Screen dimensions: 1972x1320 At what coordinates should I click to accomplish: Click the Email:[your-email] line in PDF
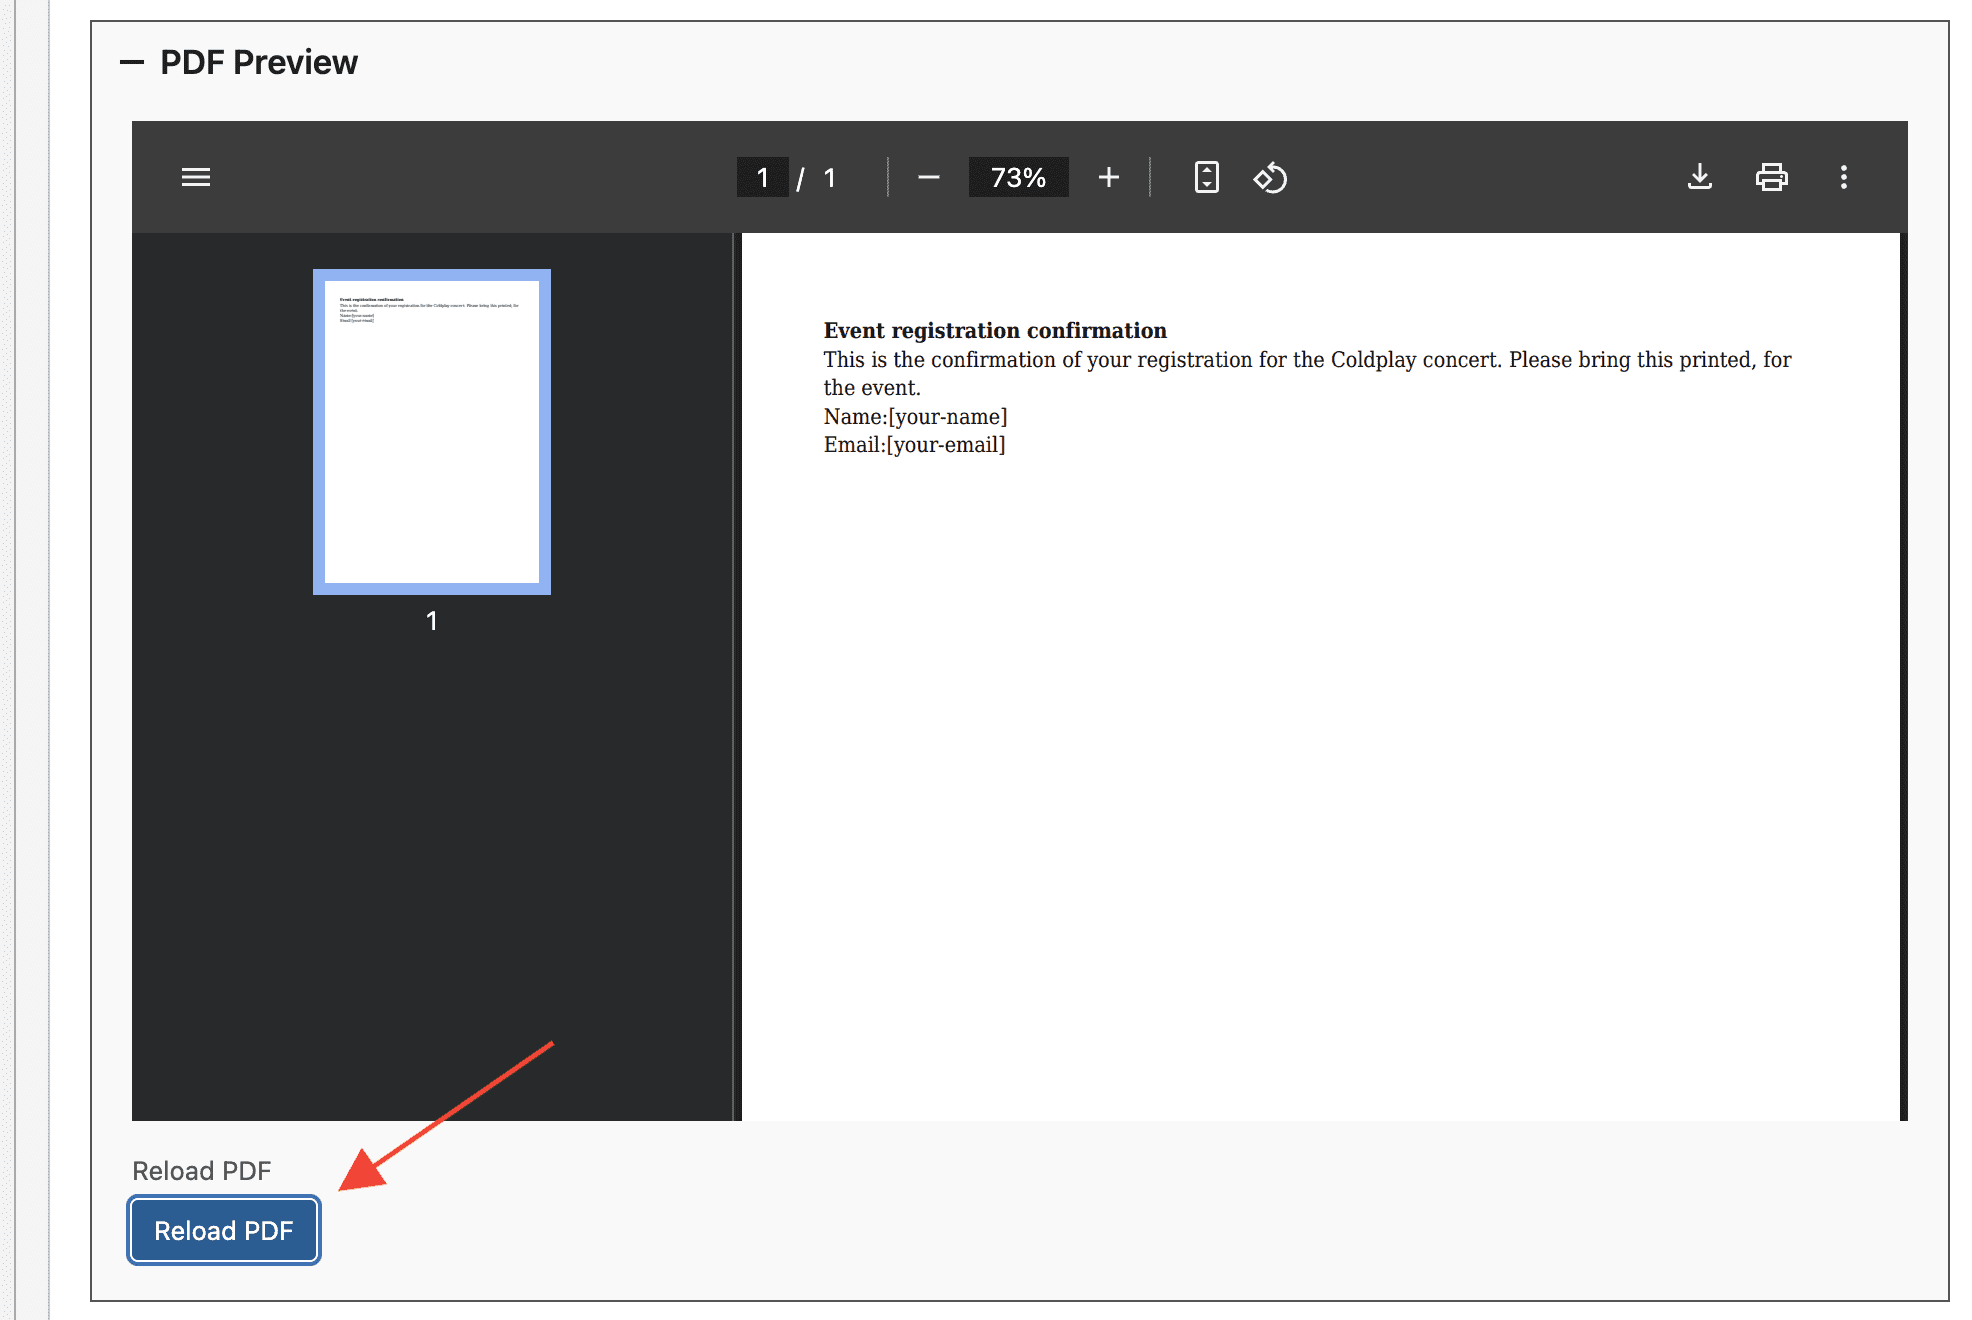914,445
